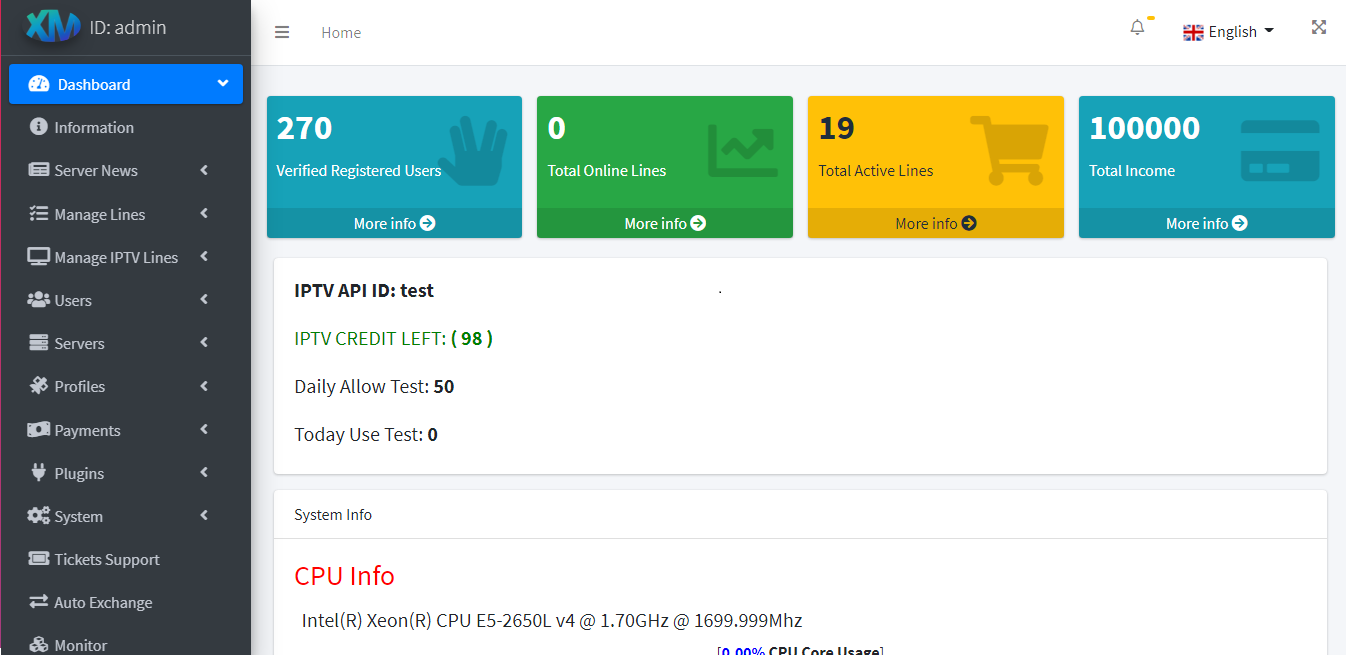
Task: Click the hamburger sidebar toggle icon
Action: 282,32
